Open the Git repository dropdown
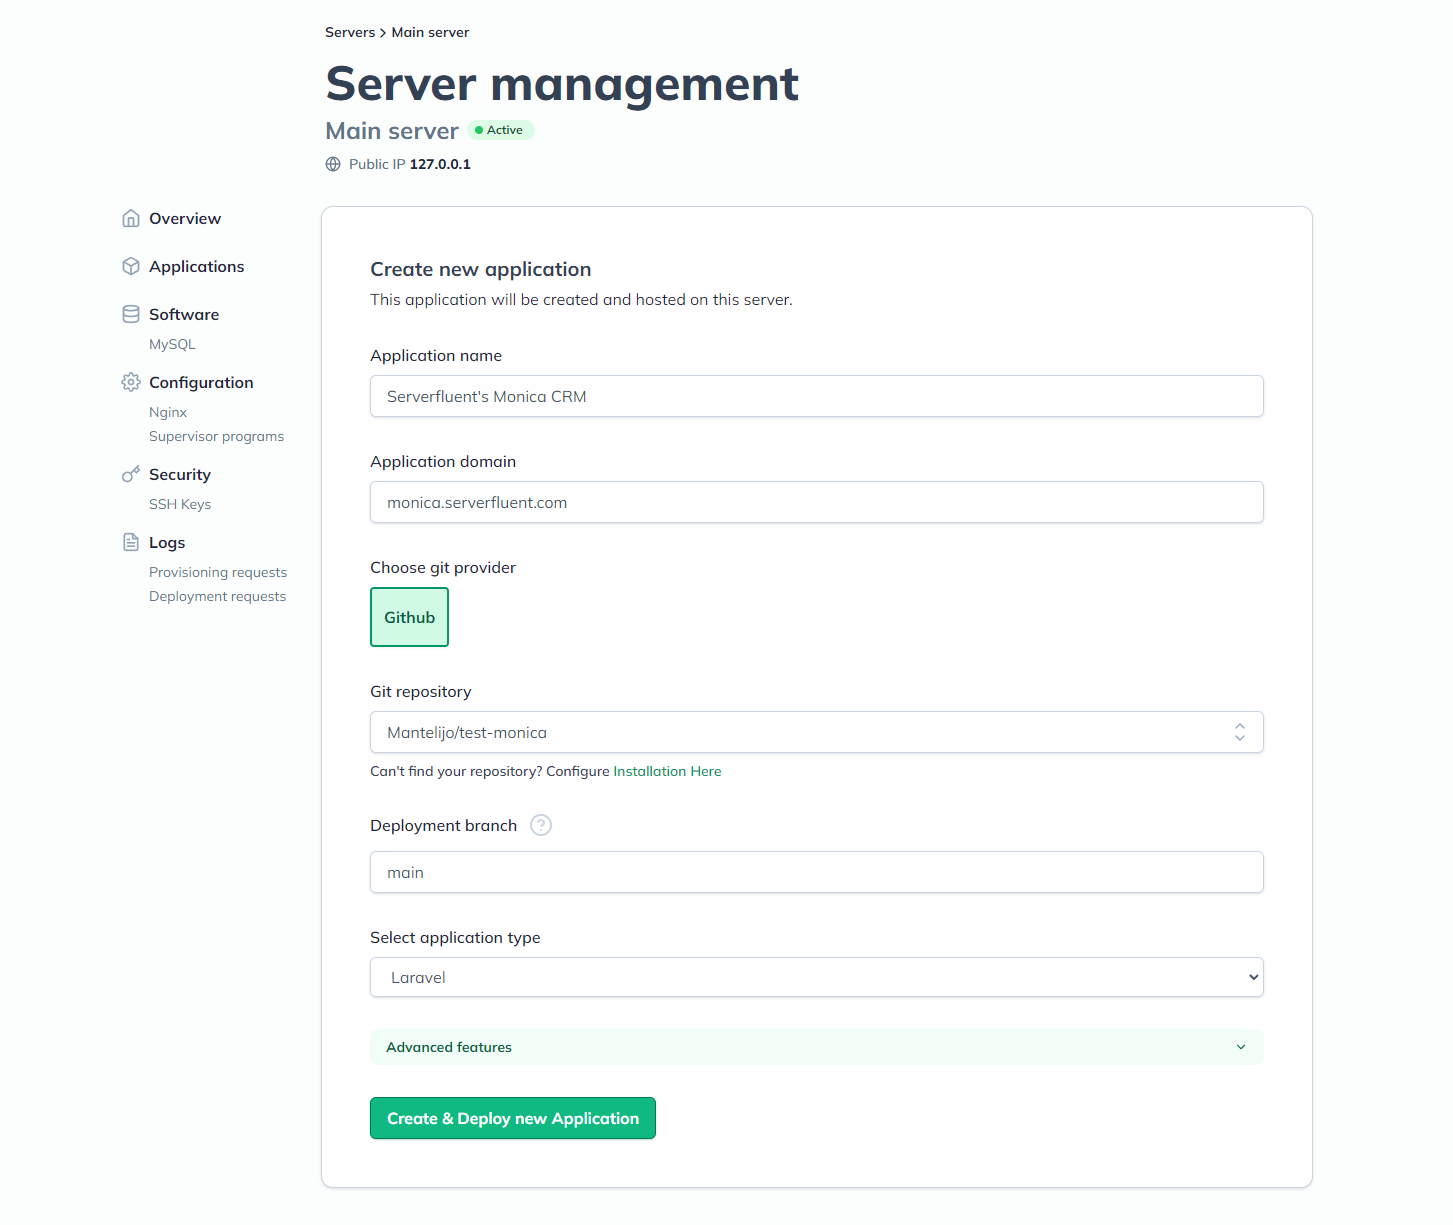Viewport: 1453px width, 1225px height. [x=816, y=732]
